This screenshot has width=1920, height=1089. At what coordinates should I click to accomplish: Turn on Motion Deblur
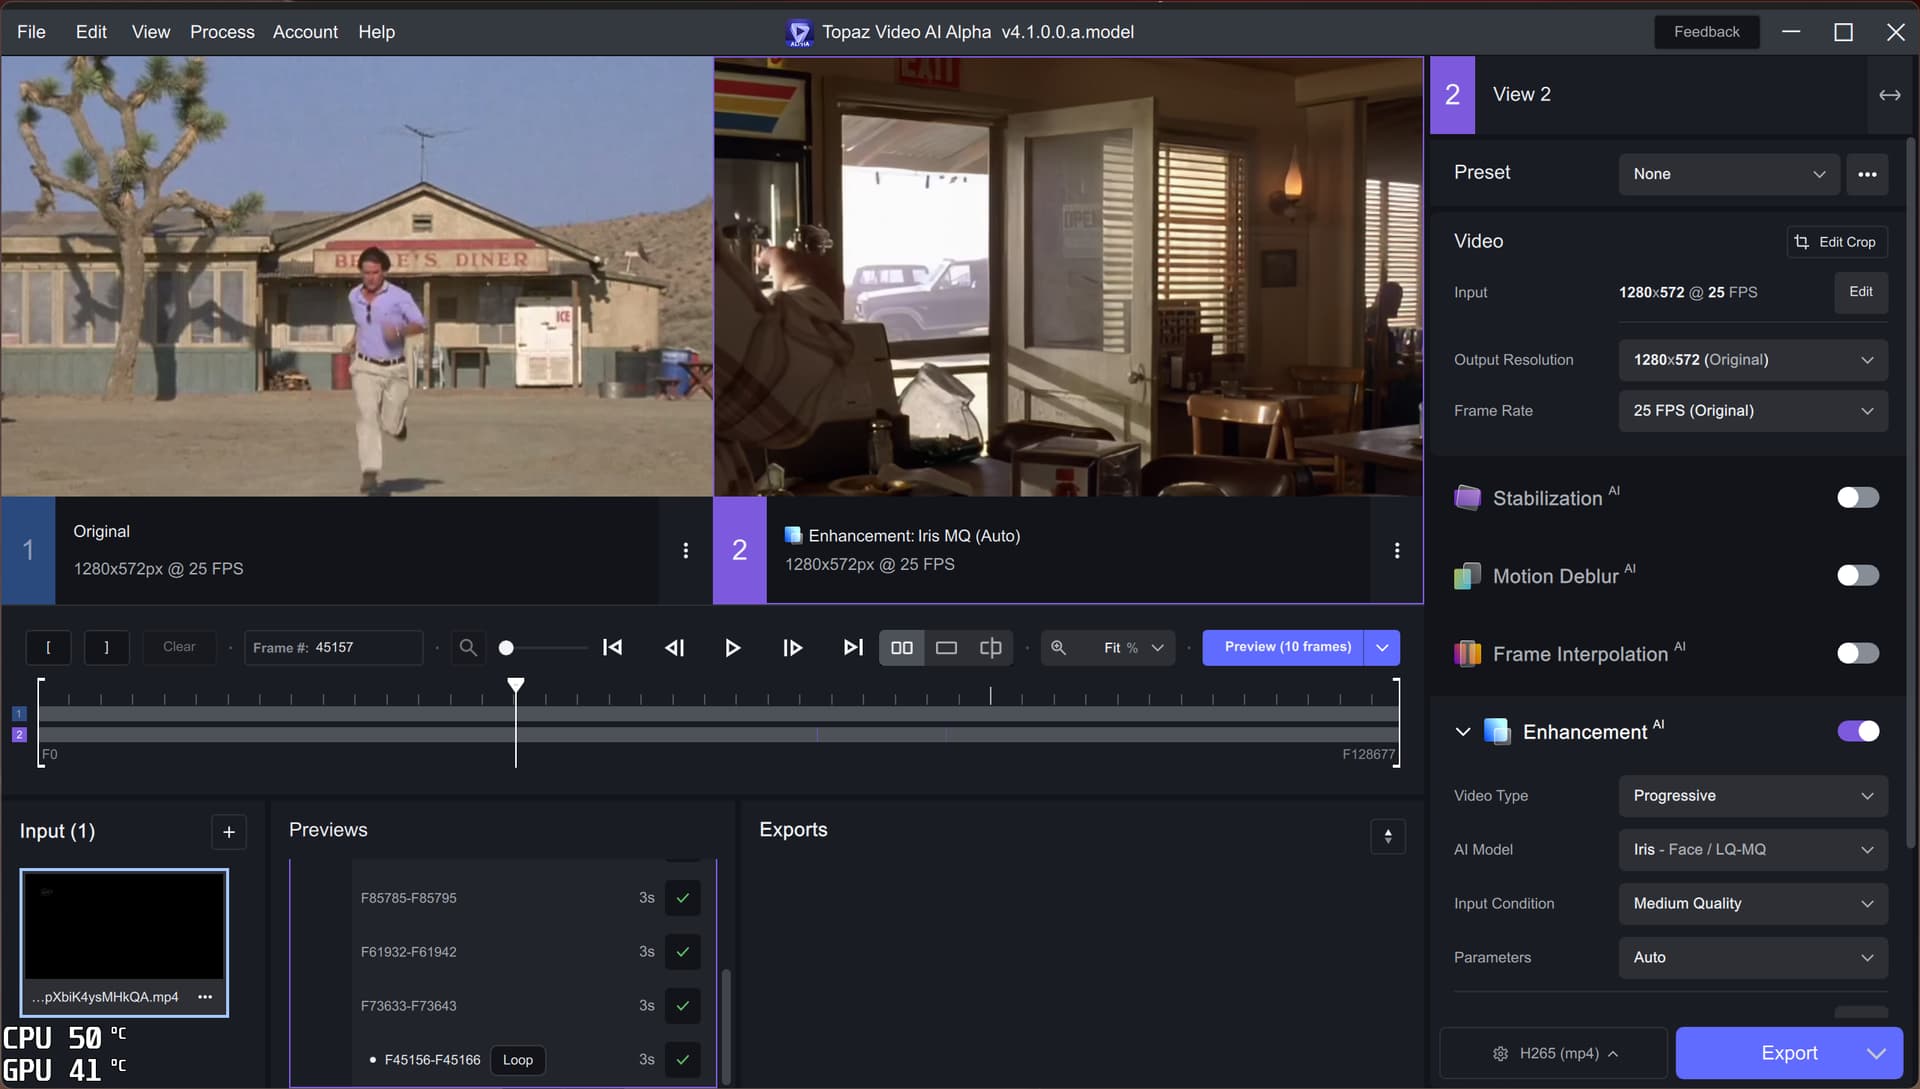coord(1857,576)
